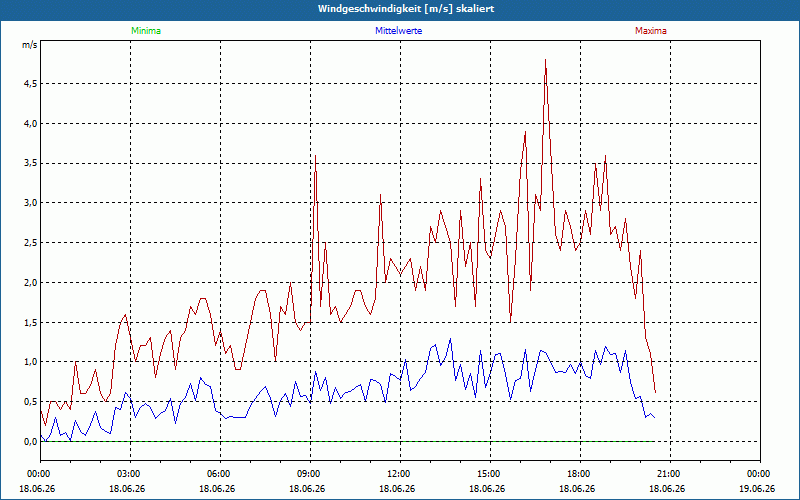Click the red Maxima legend label
800x500 pixels.
pos(651,31)
